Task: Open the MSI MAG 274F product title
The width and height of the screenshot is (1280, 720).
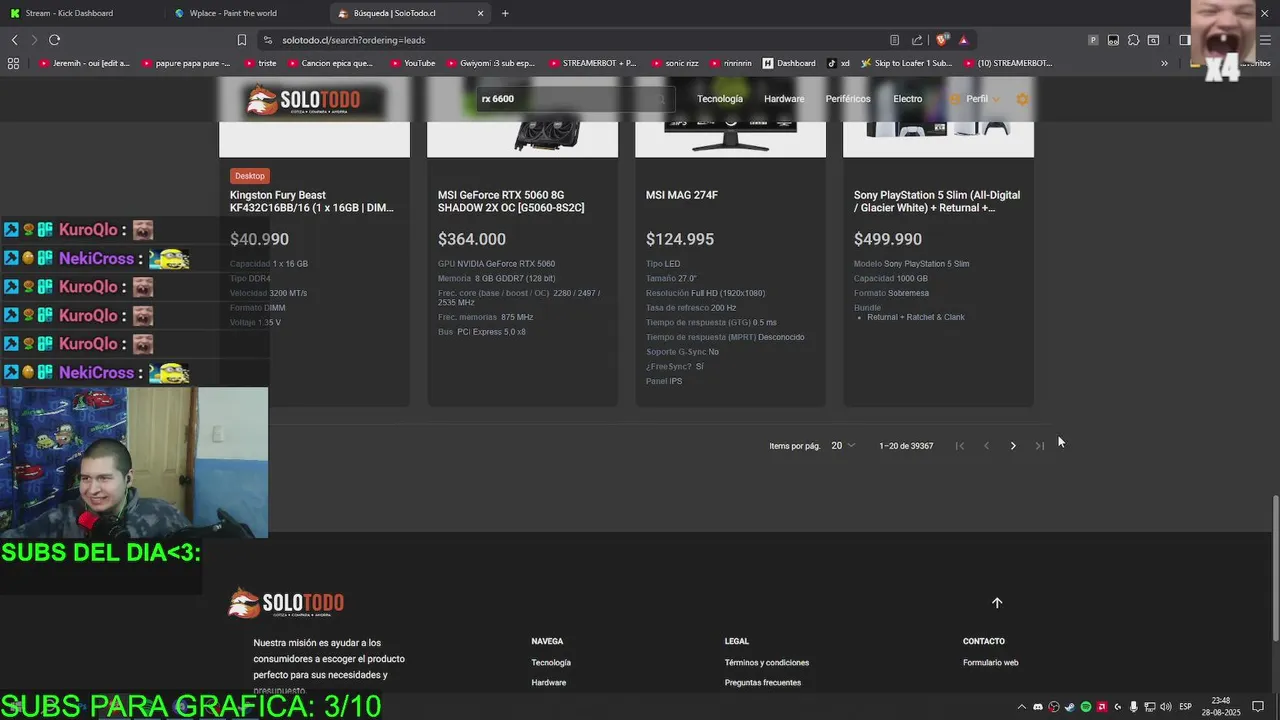Action: tap(682, 195)
